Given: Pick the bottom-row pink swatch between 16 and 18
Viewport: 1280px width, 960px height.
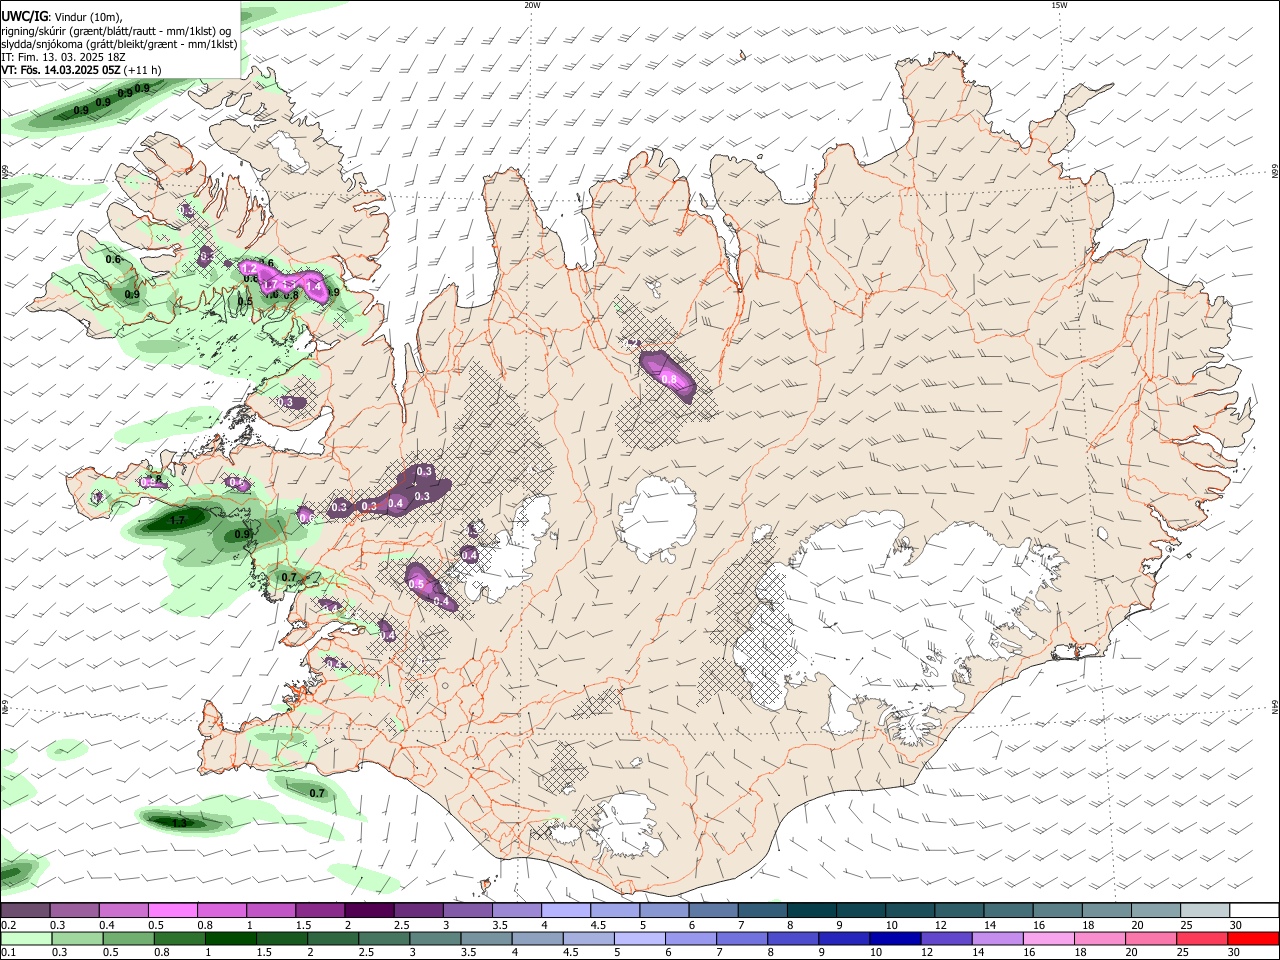Looking at the screenshot, I should (x=1048, y=938).
